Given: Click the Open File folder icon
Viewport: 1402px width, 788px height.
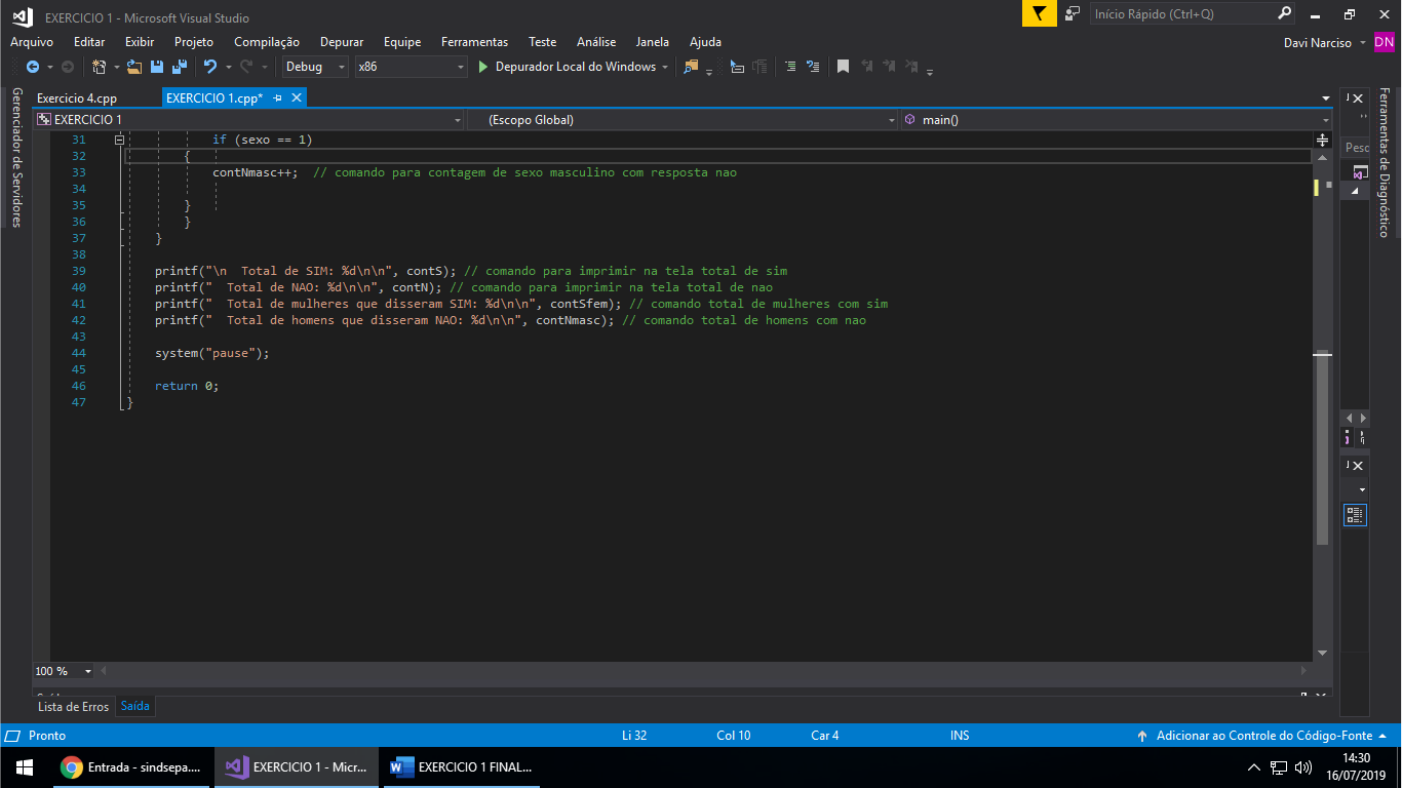Looking at the screenshot, I should coord(134,67).
